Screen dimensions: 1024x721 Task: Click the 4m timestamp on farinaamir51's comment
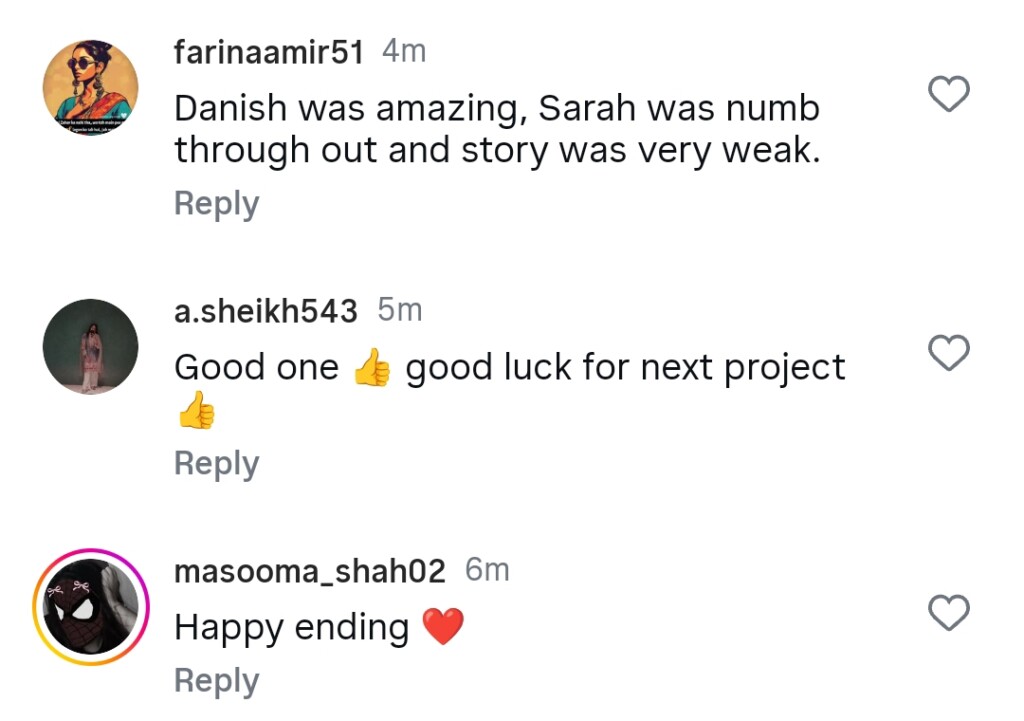click(x=404, y=52)
